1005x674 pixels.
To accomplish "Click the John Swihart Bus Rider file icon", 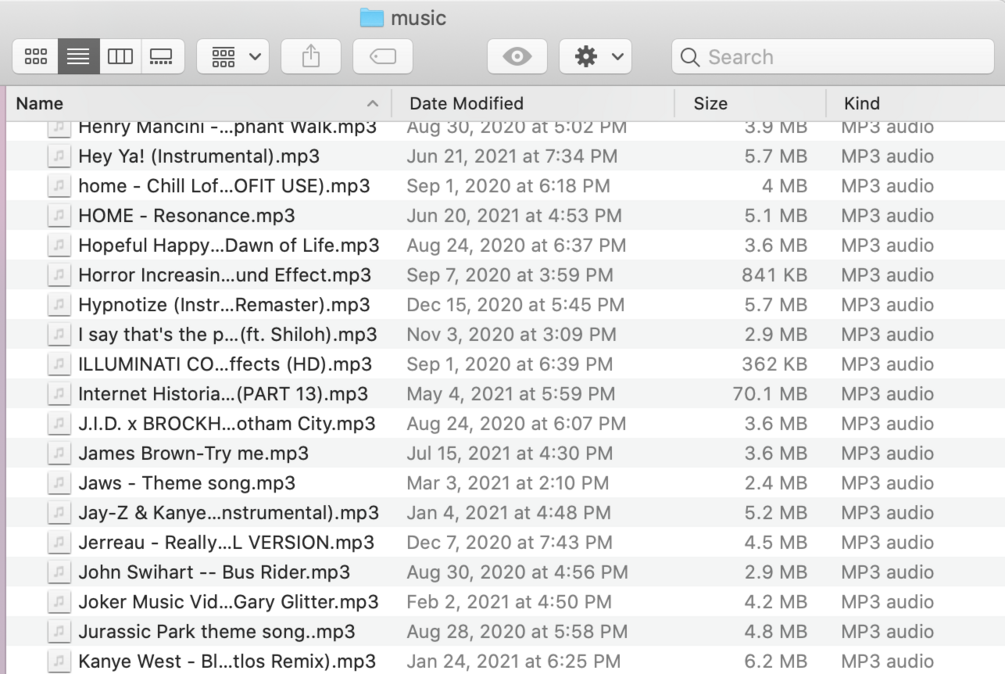I will 59,571.
